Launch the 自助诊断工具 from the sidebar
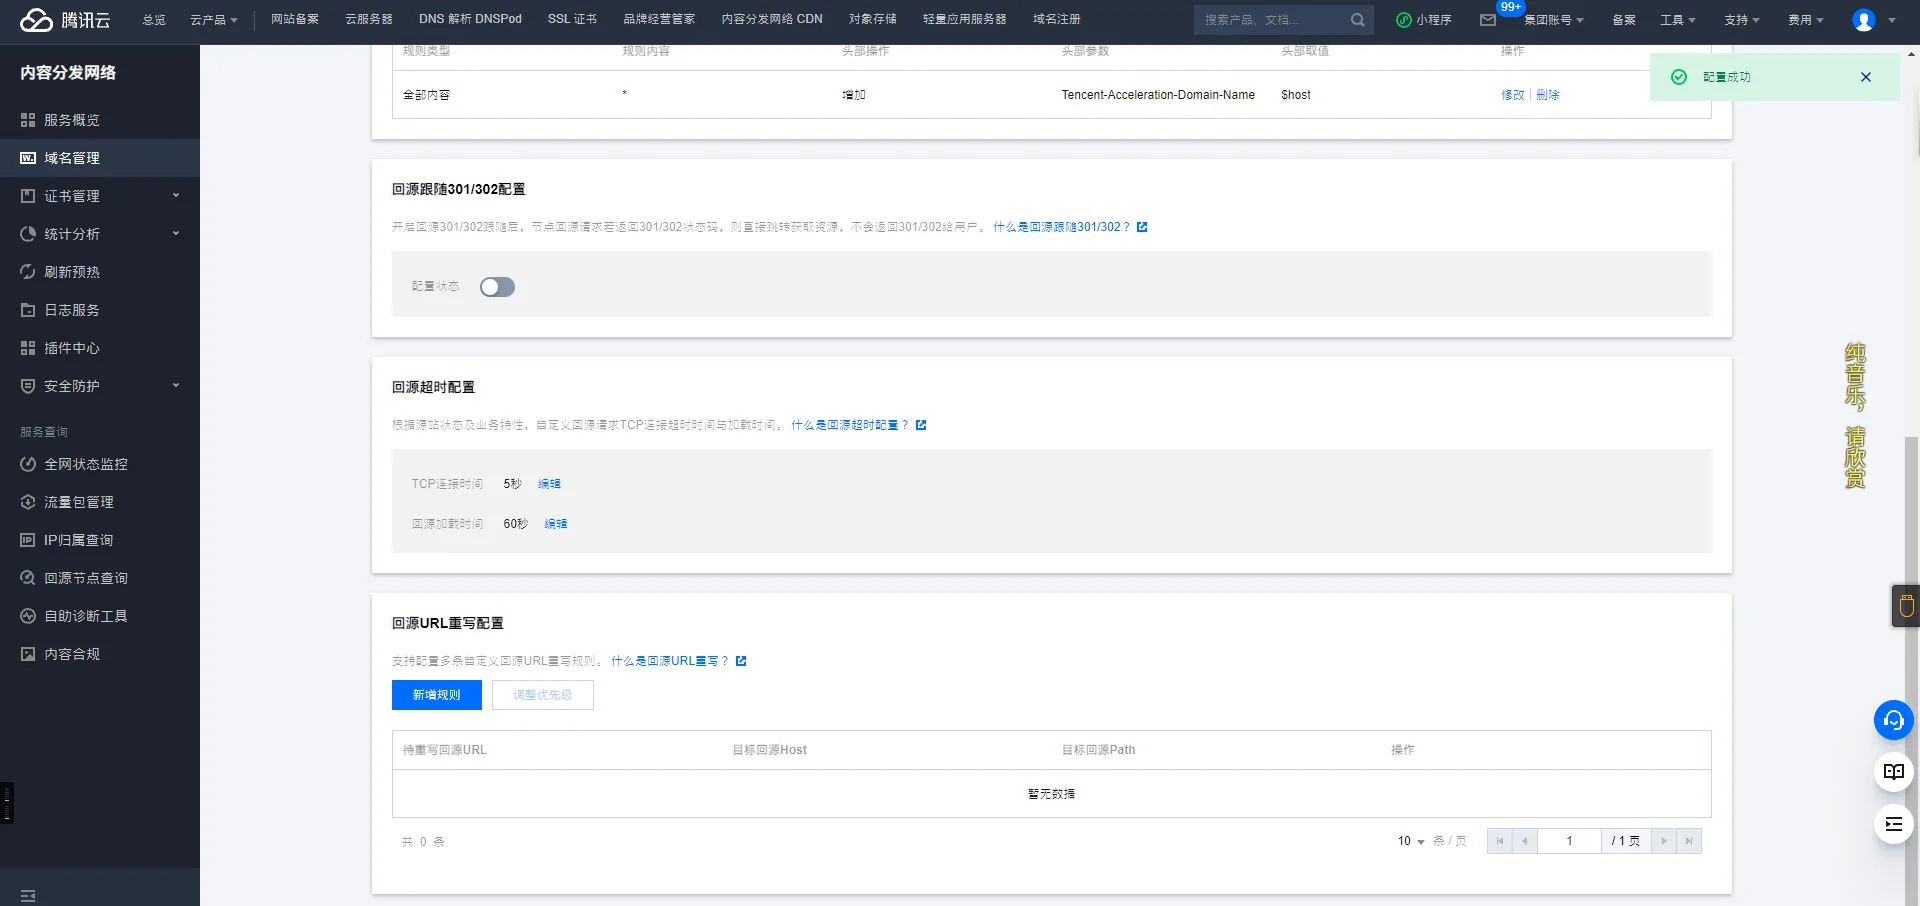 click(x=84, y=616)
